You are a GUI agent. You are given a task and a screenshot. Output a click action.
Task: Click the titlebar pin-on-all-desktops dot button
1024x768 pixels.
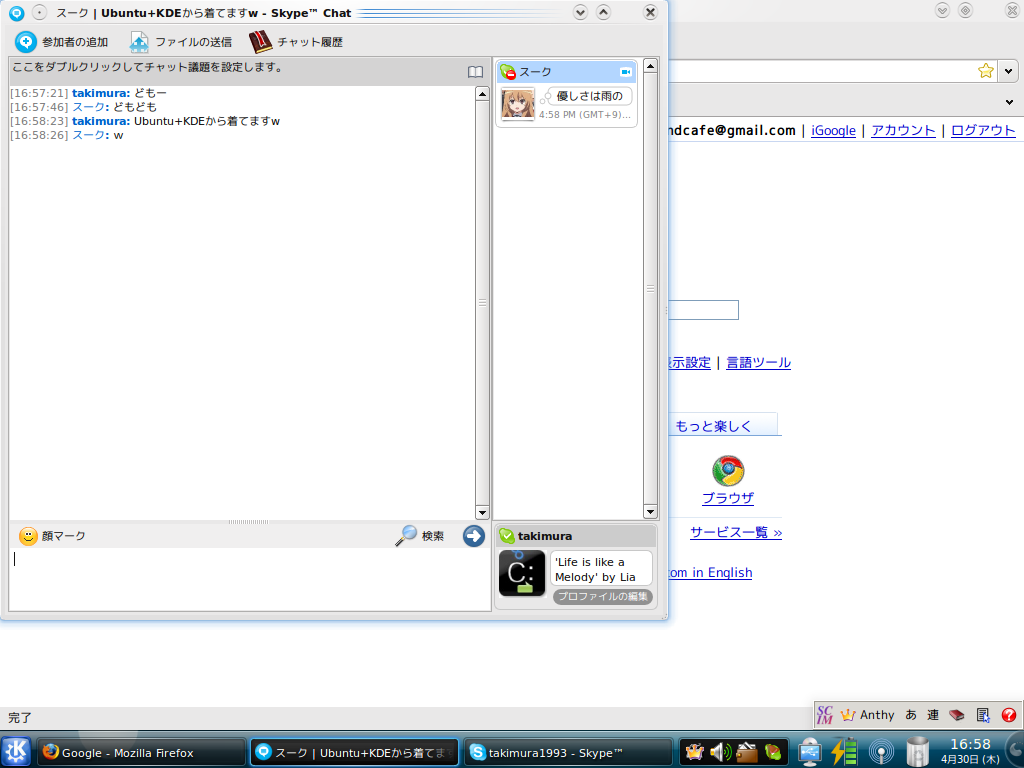[39, 12]
